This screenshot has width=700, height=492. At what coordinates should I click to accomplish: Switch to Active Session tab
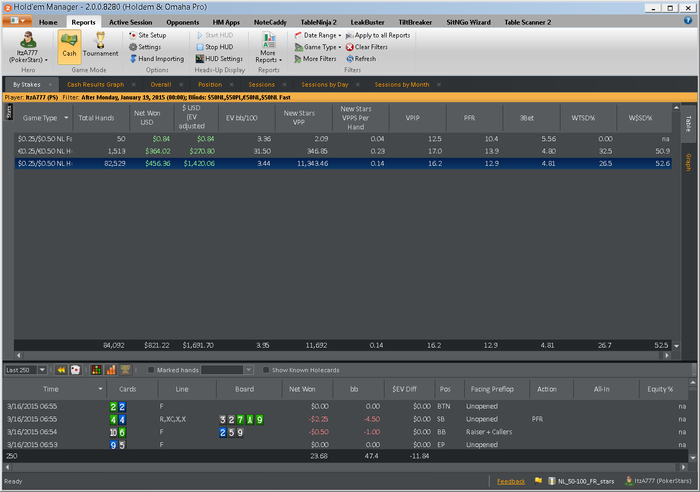(x=130, y=22)
